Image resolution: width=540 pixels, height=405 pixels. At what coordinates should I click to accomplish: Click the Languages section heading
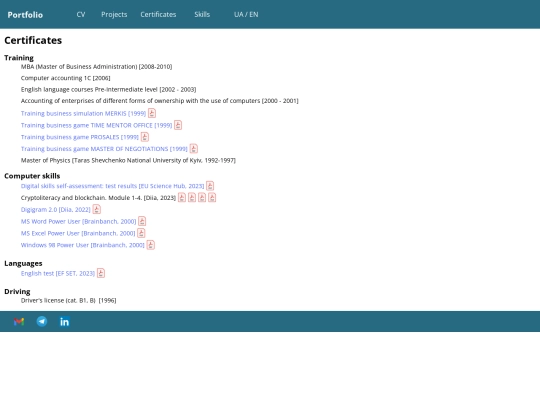pos(23,263)
